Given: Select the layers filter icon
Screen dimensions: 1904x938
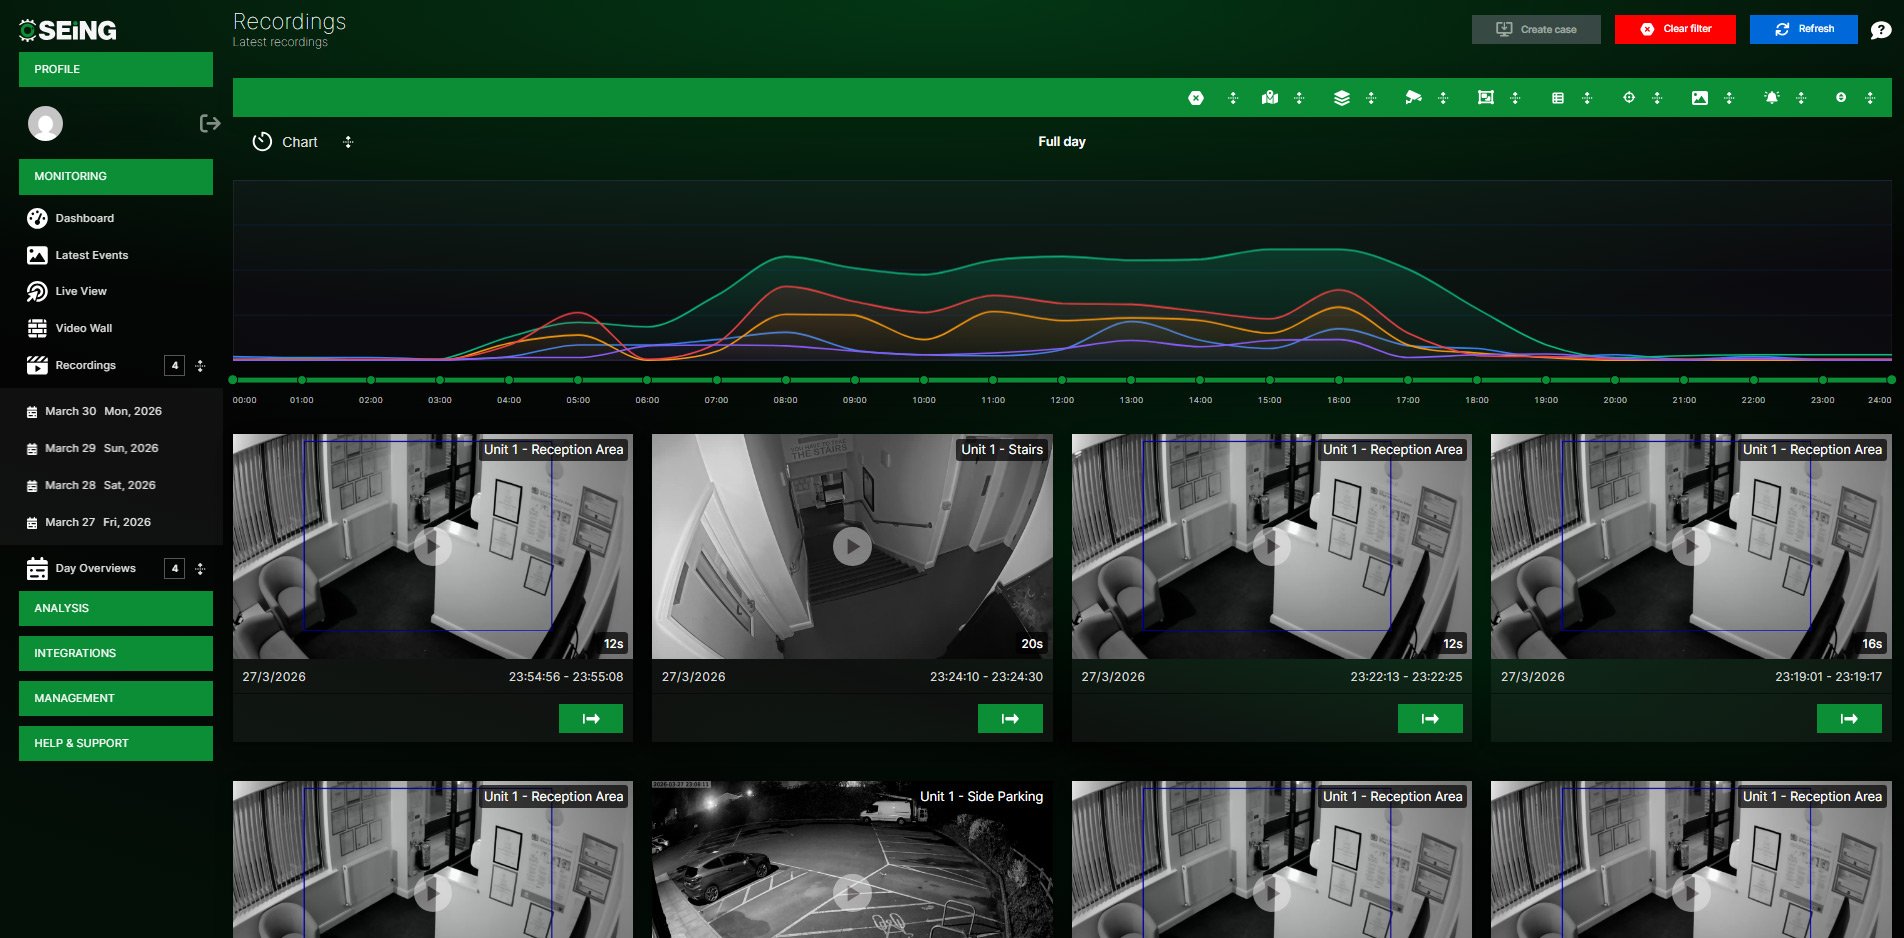Looking at the screenshot, I should pyautogui.click(x=1342, y=97).
